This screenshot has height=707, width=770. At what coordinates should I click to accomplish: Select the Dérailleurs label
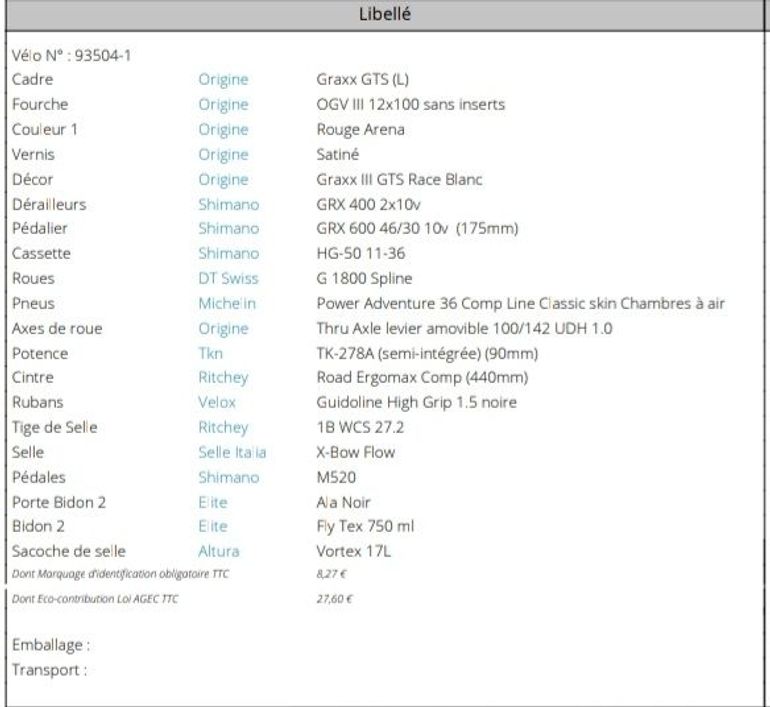tap(49, 204)
